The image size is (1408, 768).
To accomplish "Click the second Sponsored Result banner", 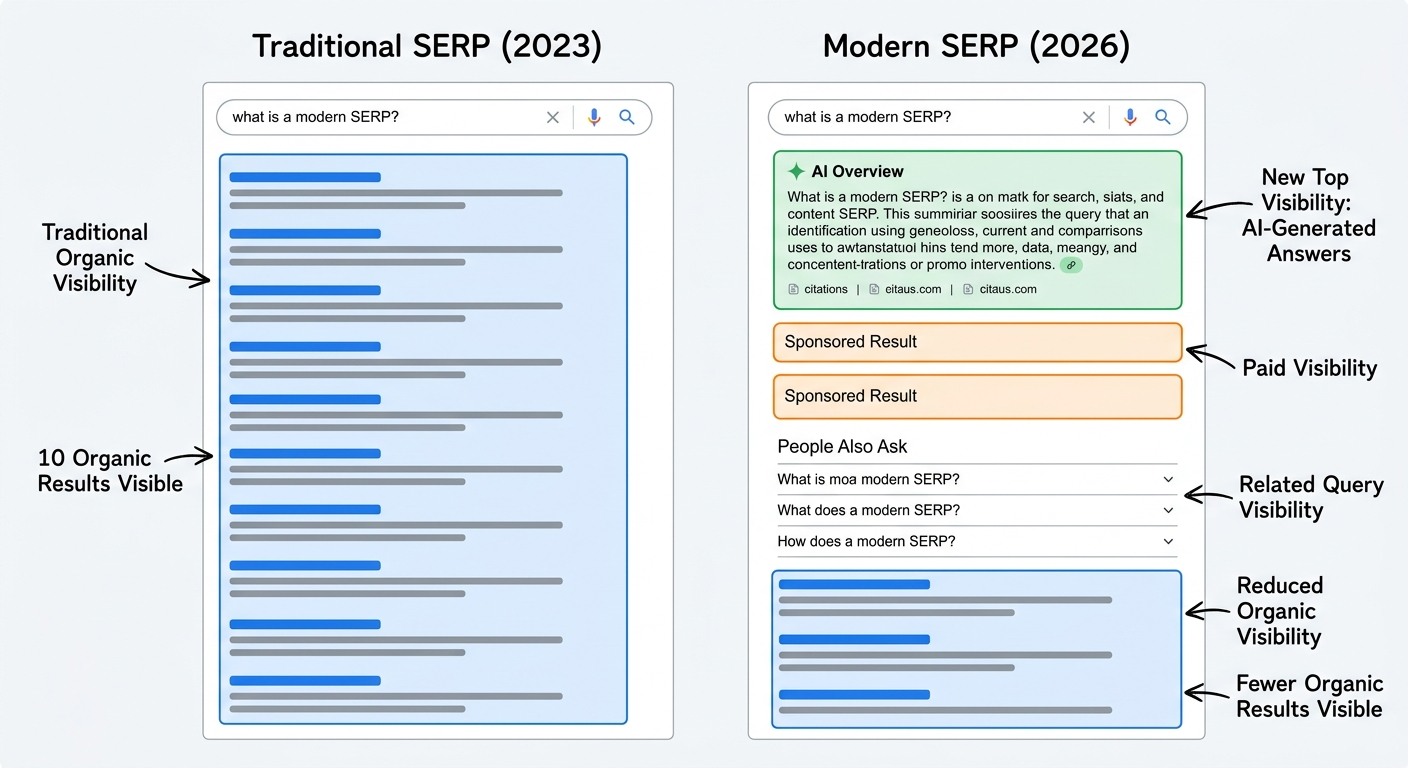I will click(977, 396).
